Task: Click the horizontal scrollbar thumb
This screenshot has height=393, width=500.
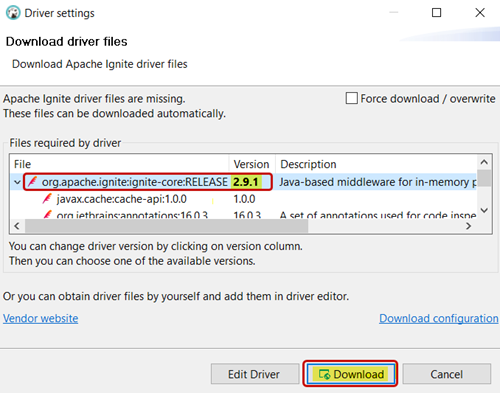Action: pyautogui.click(x=167, y=226)
